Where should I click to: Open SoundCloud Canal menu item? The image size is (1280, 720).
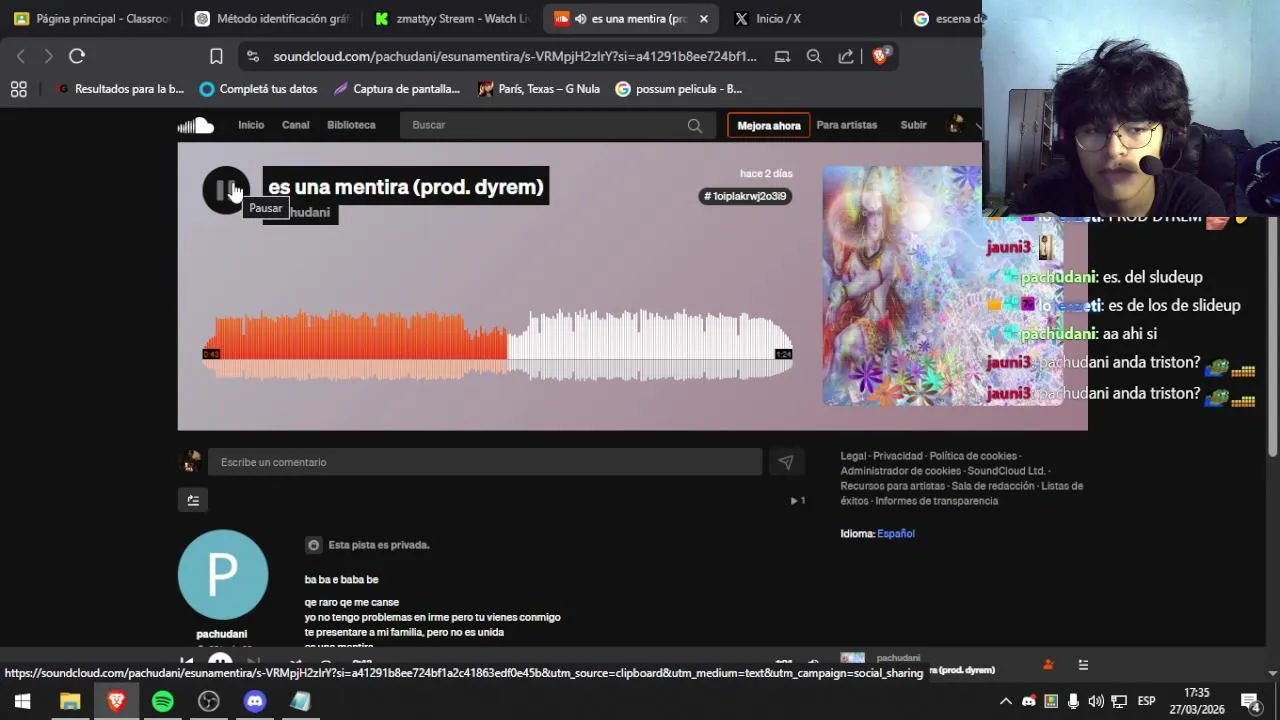295,125
